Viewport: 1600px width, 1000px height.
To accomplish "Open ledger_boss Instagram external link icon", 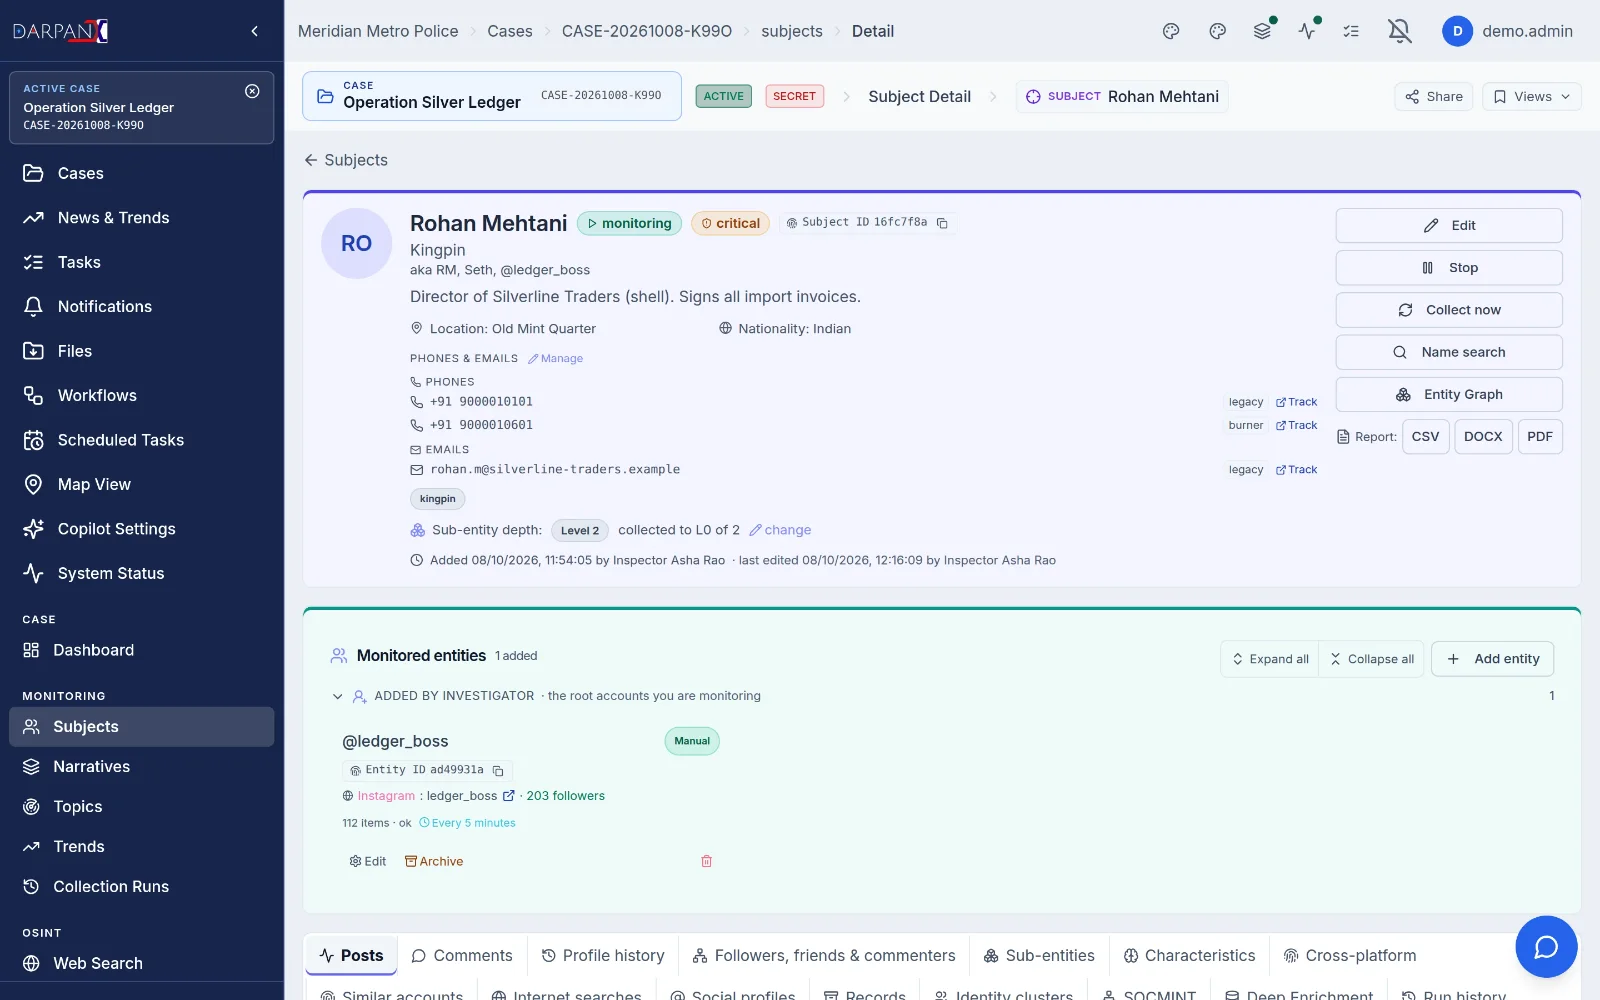I will point(509,796).
